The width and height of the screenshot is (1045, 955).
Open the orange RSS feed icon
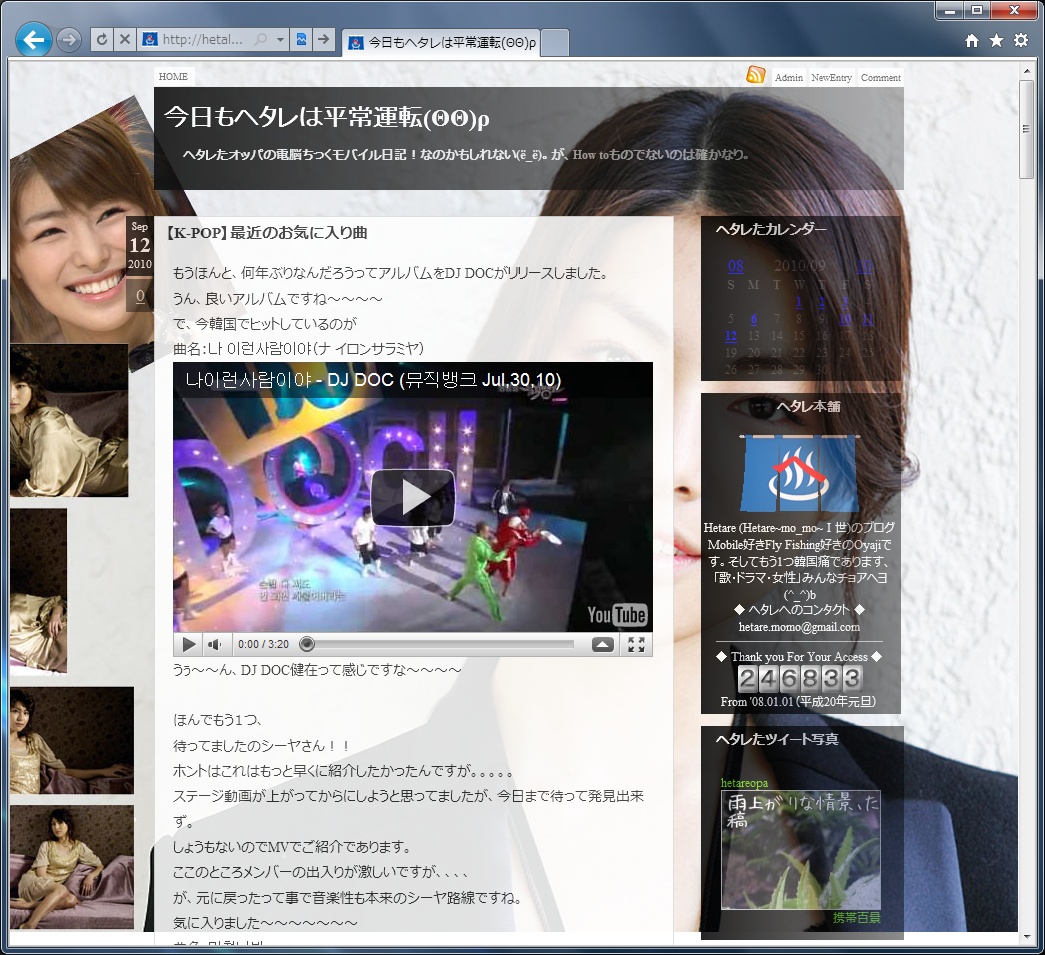[756, 75]
